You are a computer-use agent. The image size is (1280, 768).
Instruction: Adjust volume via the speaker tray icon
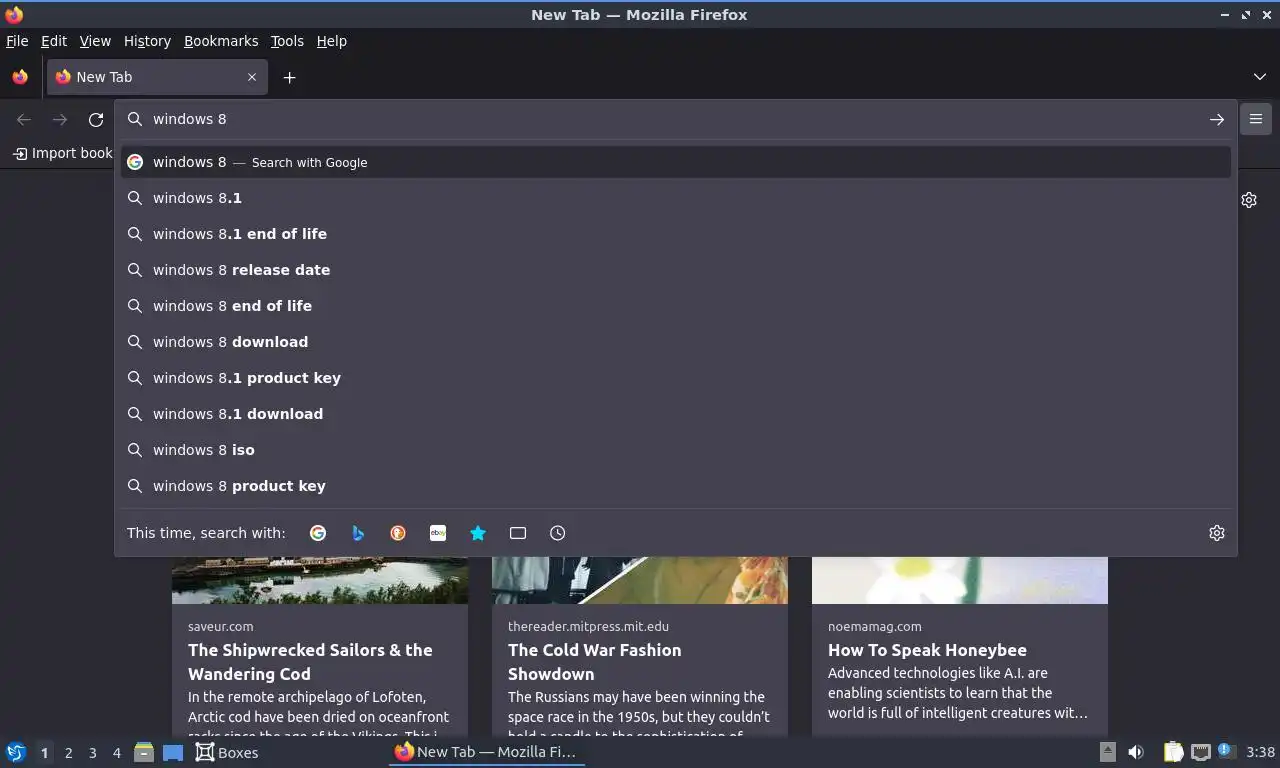(x=1136, y=752)
